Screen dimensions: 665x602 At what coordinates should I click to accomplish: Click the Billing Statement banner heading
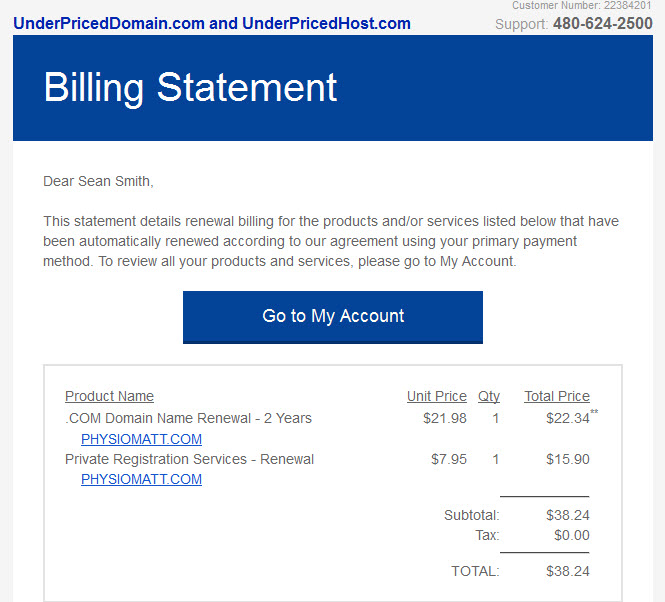pos(190,88)
